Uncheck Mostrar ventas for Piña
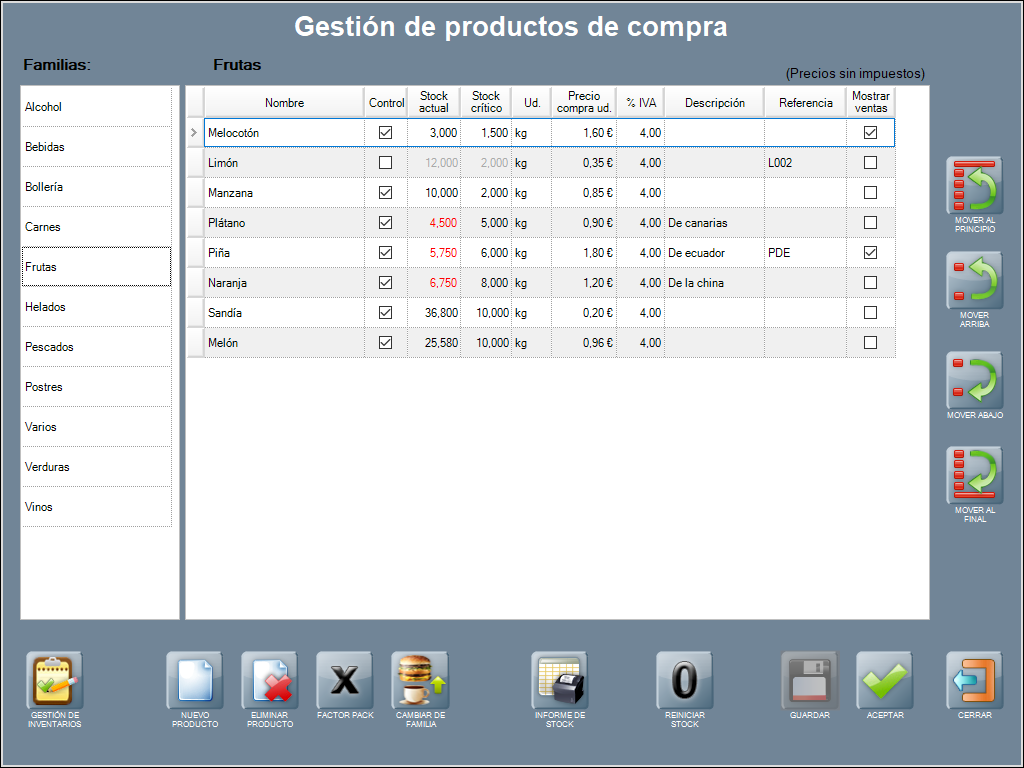The width and height of the screenshot is (1024, 768). [870, 253]
